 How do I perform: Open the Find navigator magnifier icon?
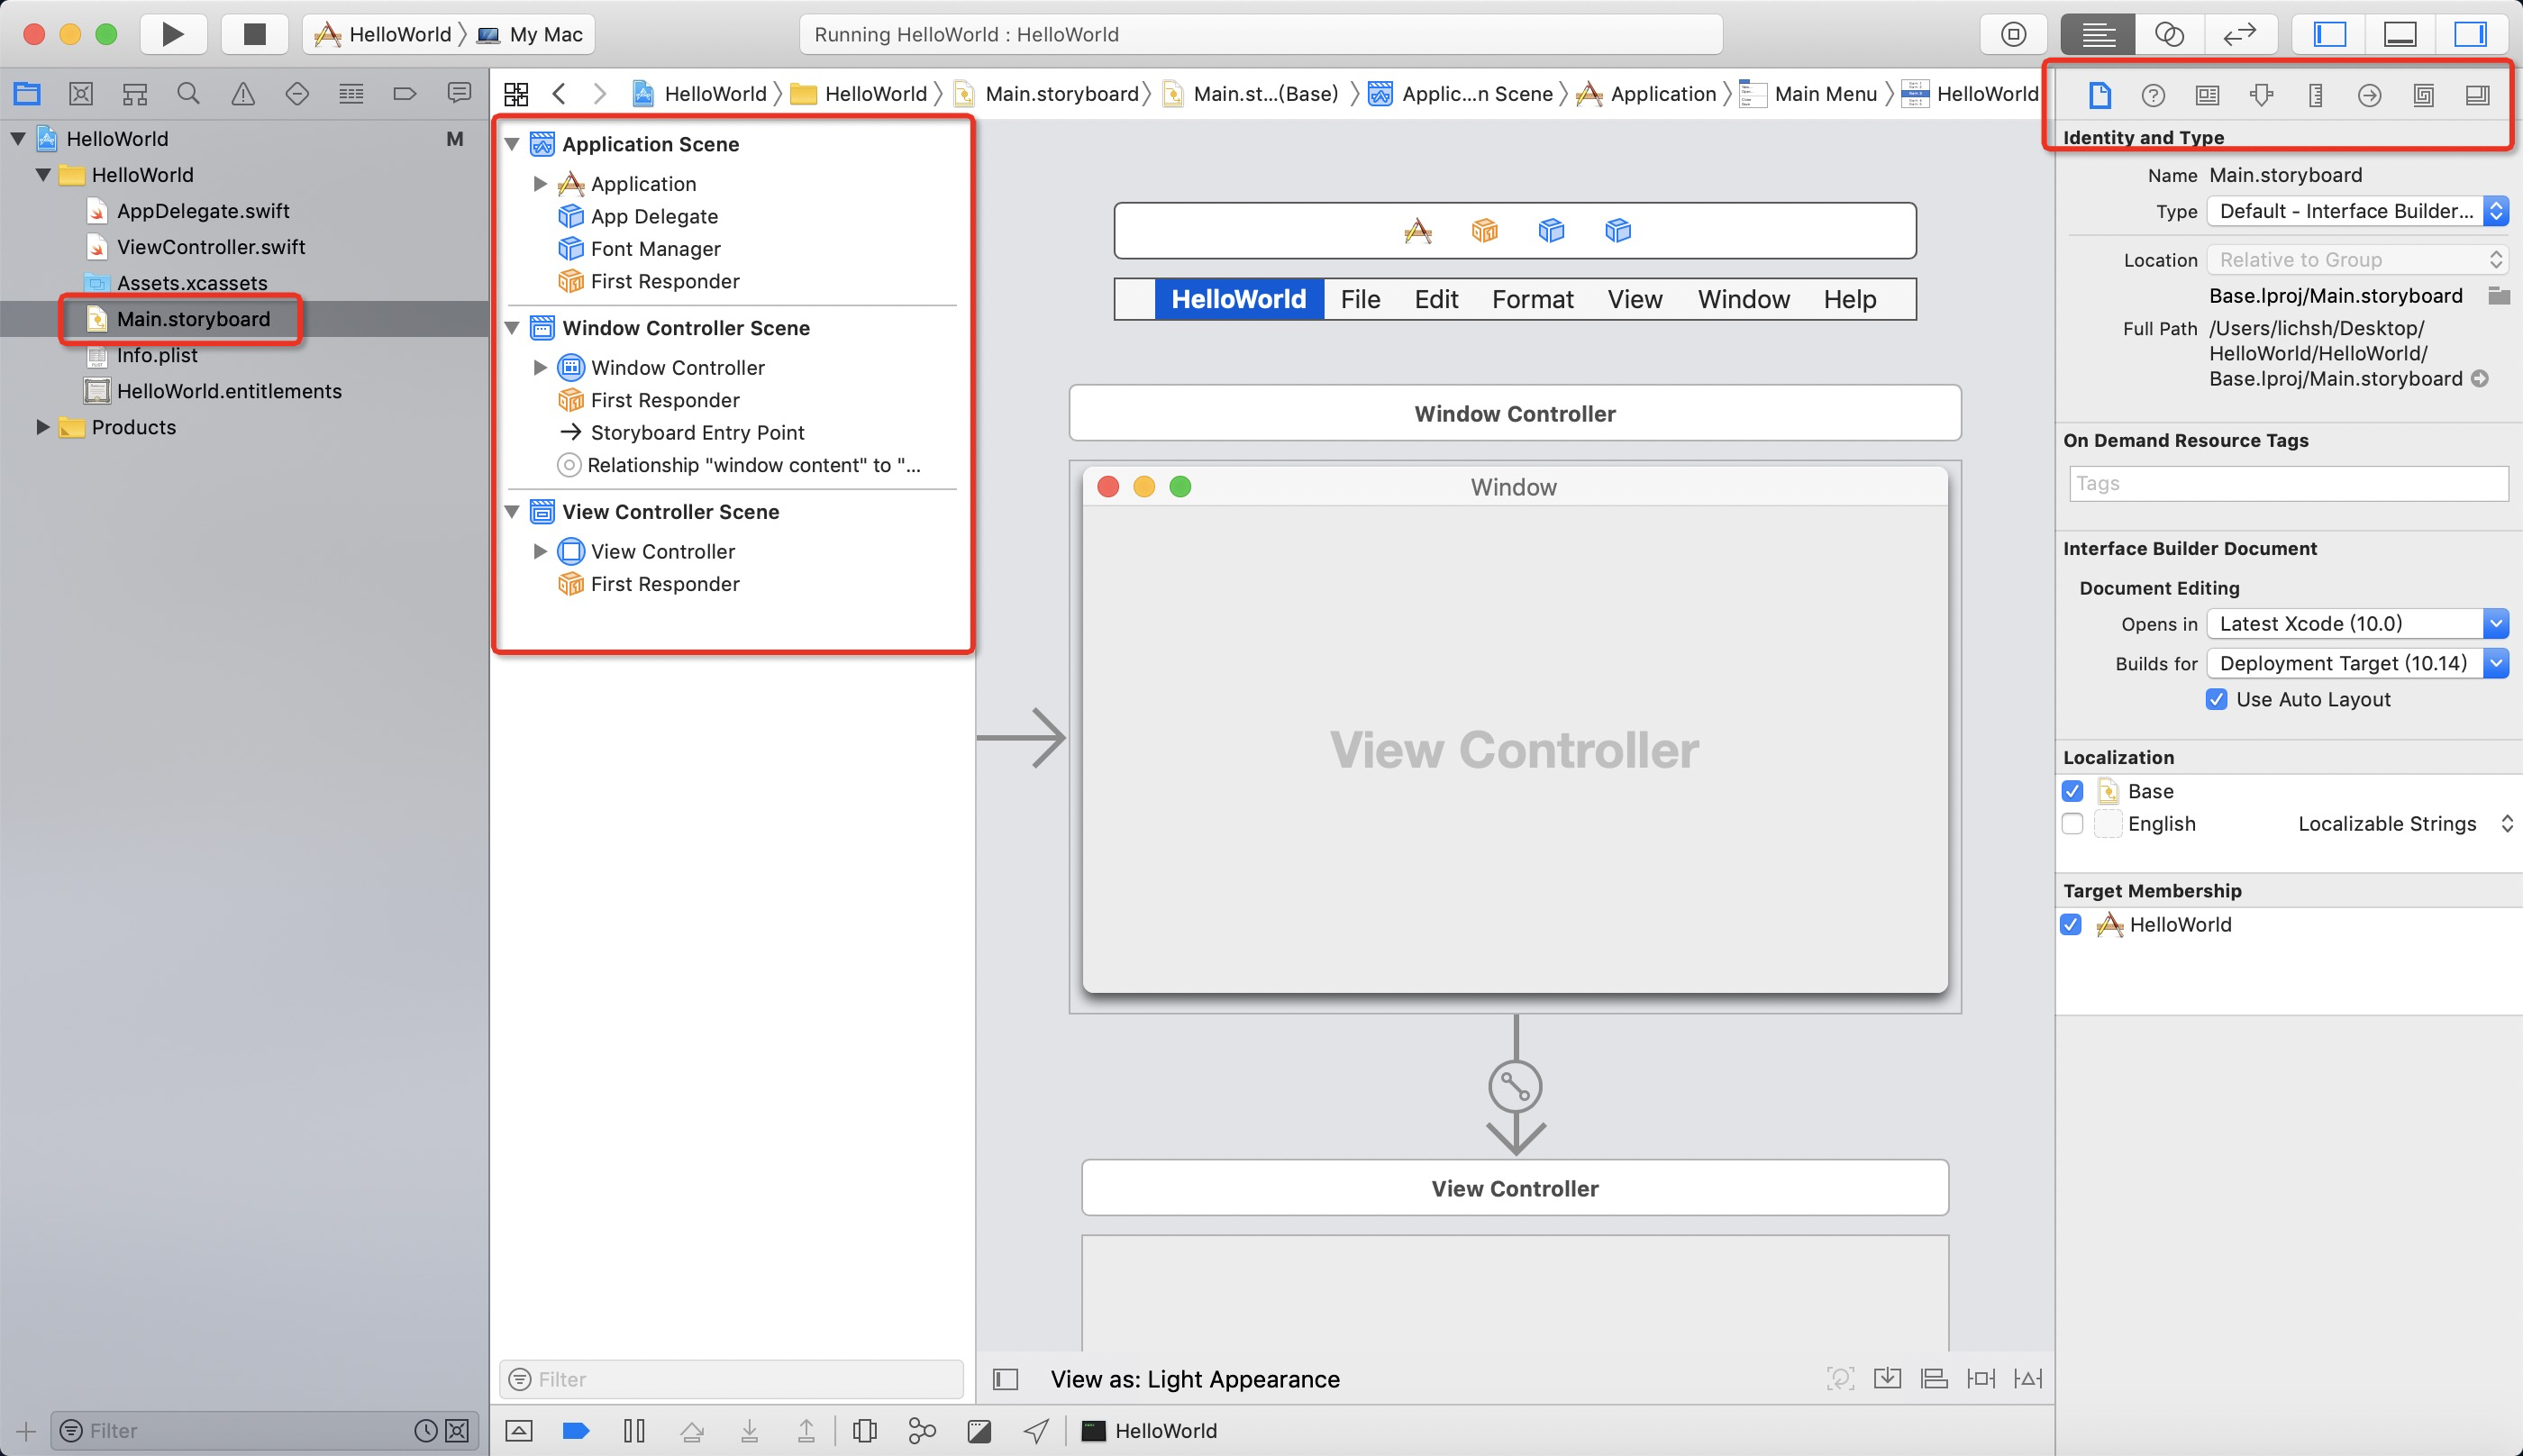188,94
